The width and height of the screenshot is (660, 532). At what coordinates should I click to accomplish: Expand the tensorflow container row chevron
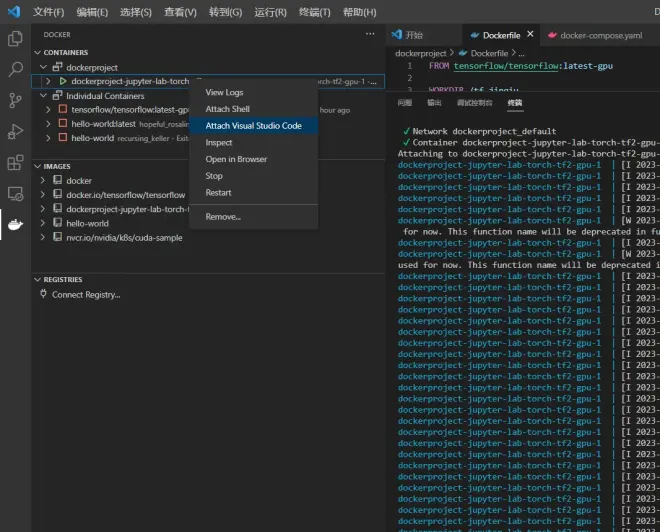(x=48, y=109)
